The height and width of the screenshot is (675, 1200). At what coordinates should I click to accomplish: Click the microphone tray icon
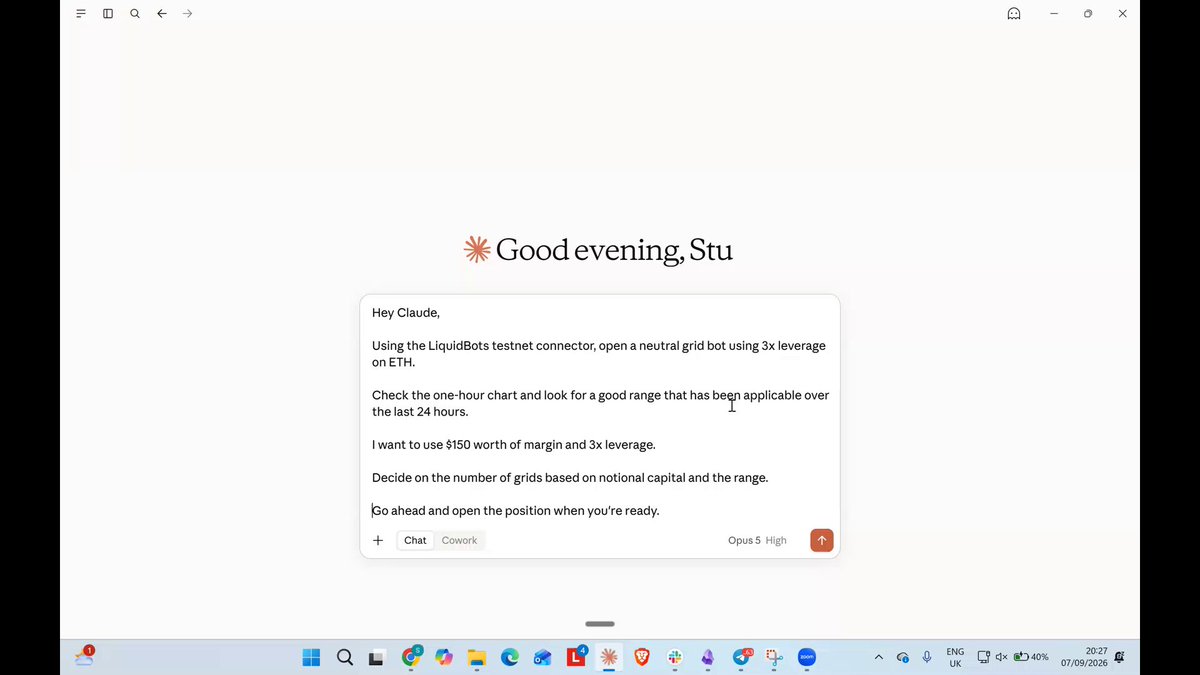[x=927, y=657]
